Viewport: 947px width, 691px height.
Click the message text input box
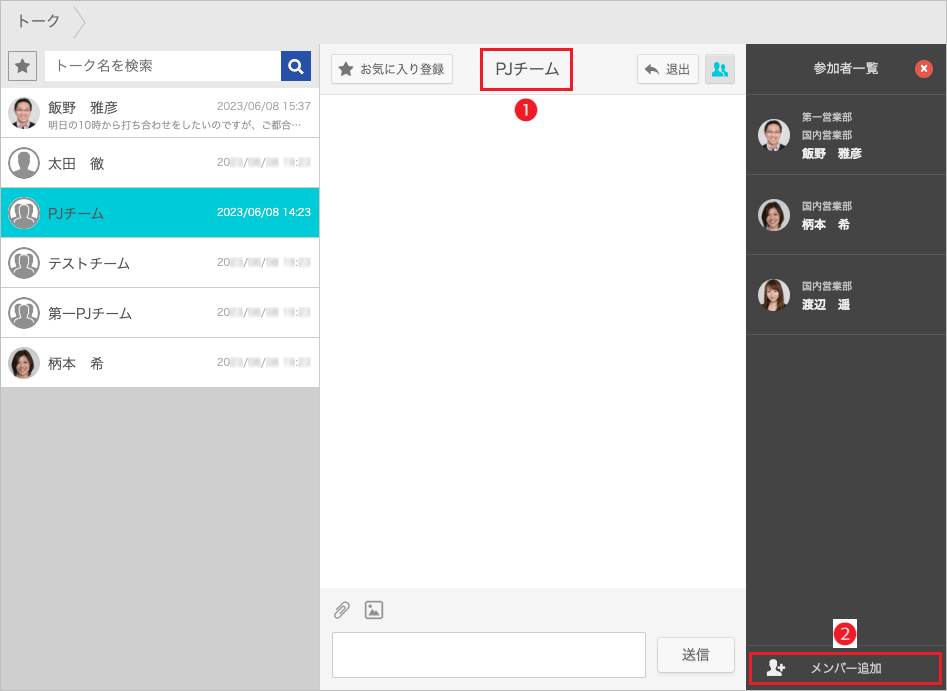pos(489,655)
